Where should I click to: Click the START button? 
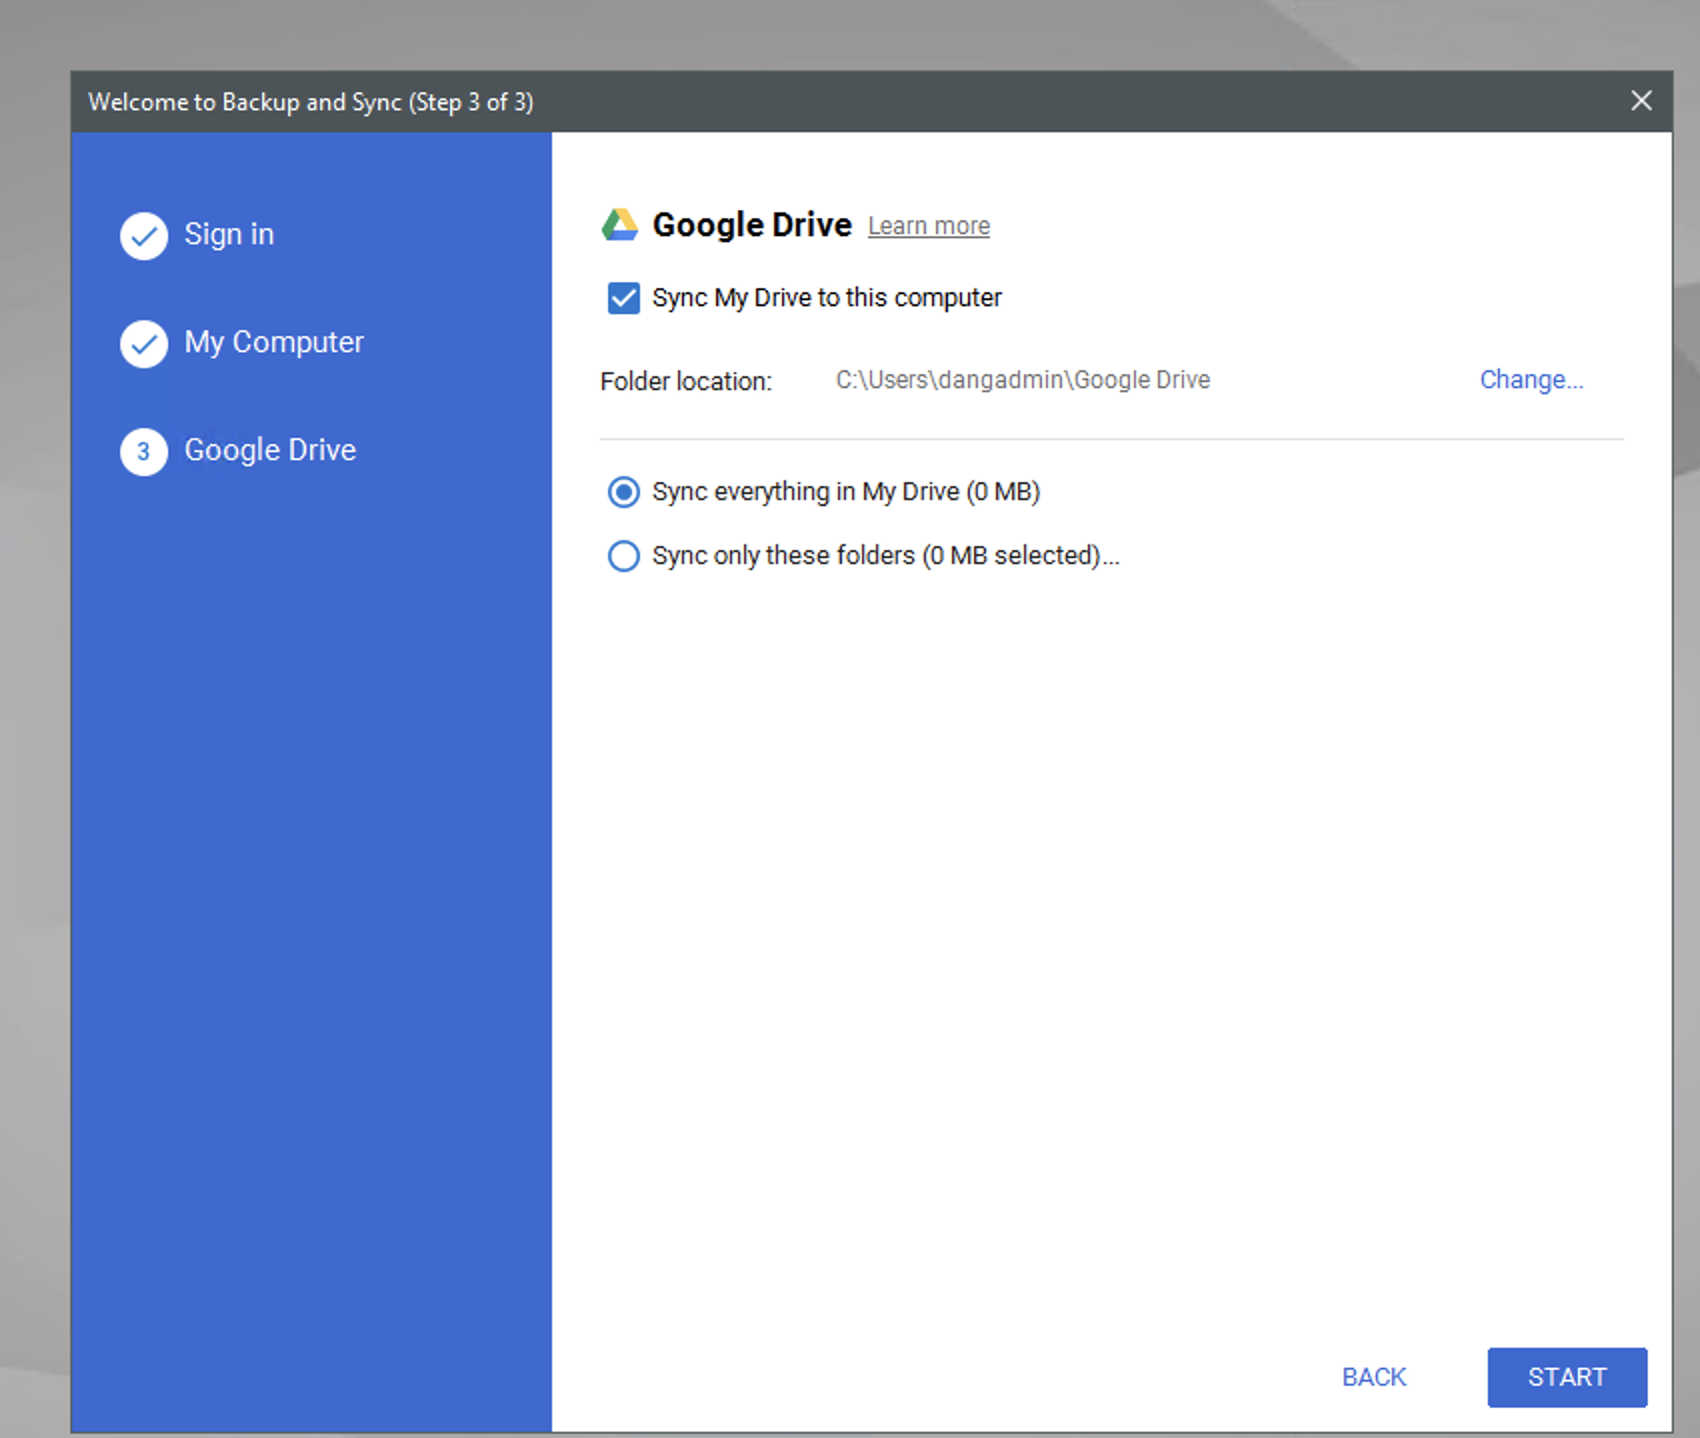[x=1567, y=1377]
